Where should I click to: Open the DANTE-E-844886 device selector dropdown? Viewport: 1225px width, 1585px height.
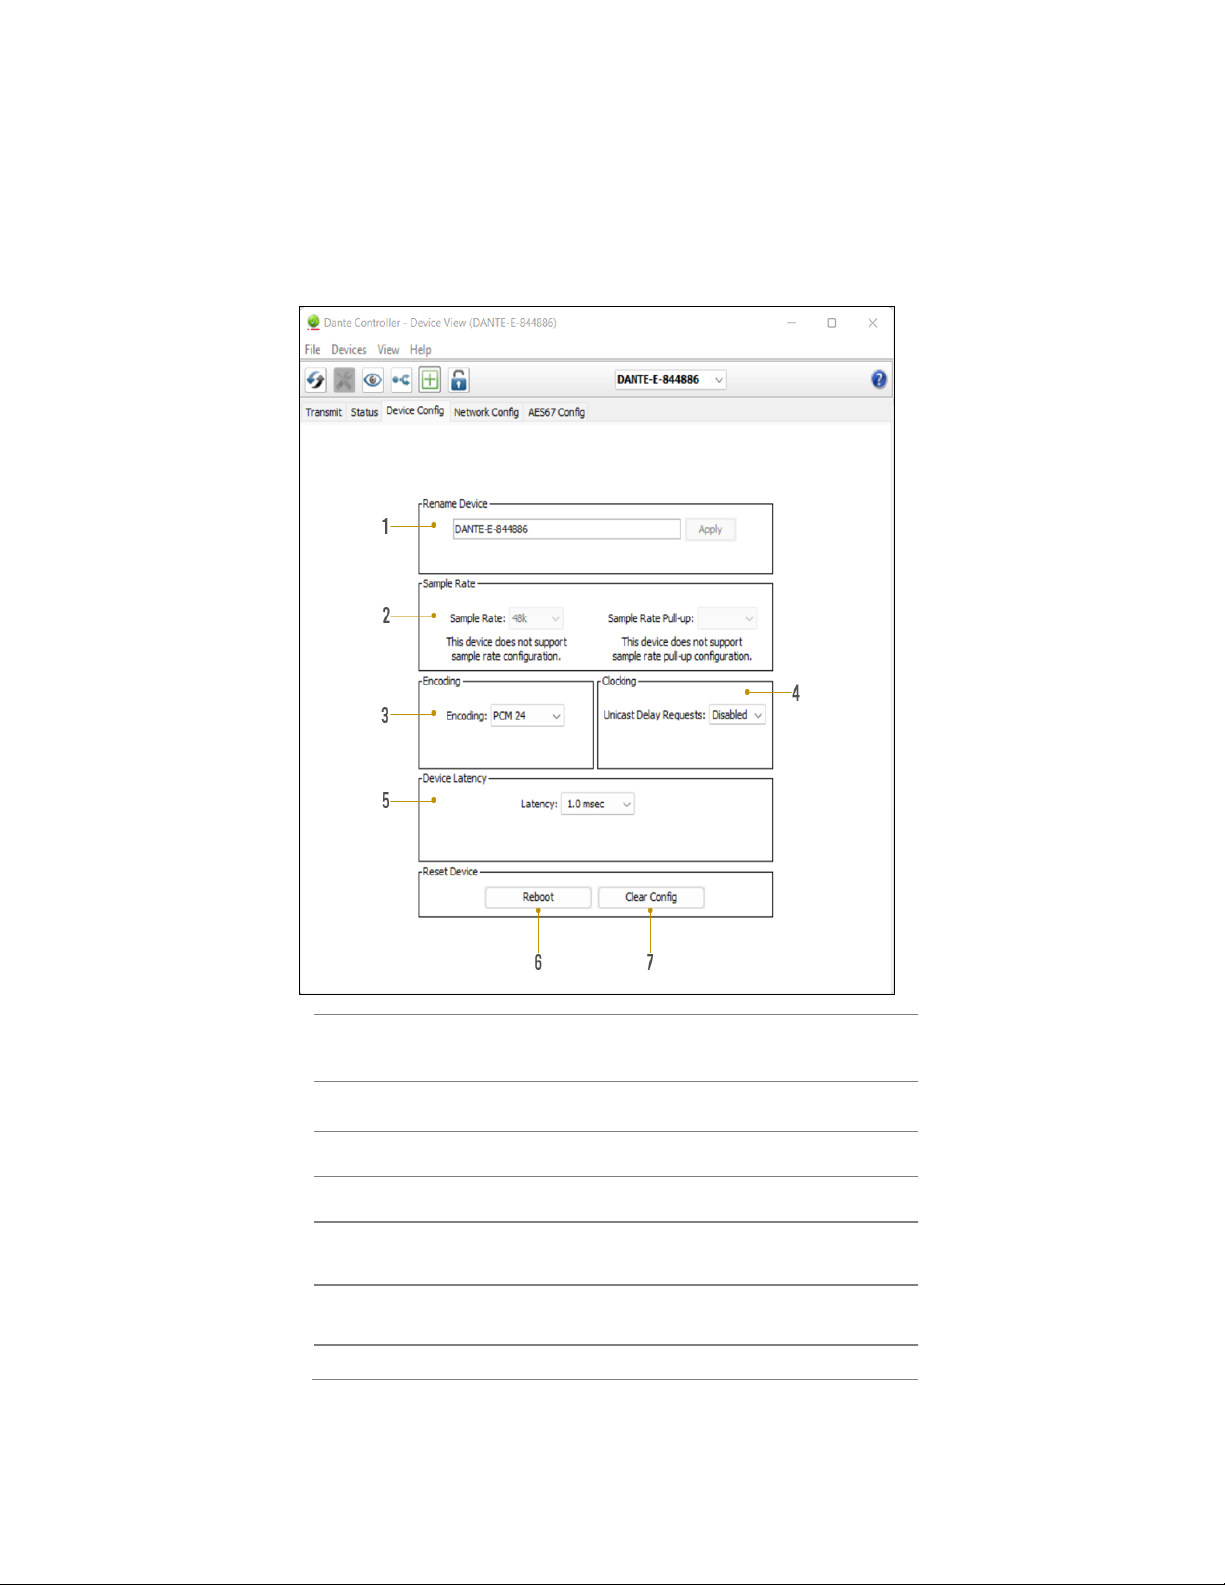point(670,380)
